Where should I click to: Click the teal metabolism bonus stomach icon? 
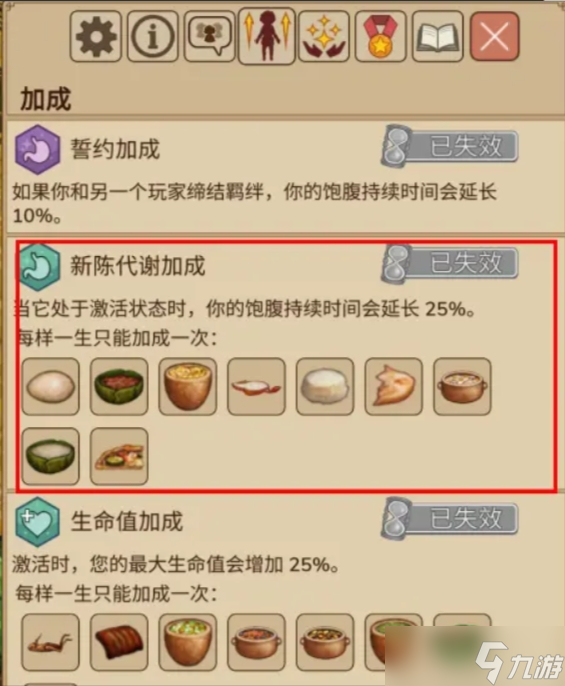point(38,266)
